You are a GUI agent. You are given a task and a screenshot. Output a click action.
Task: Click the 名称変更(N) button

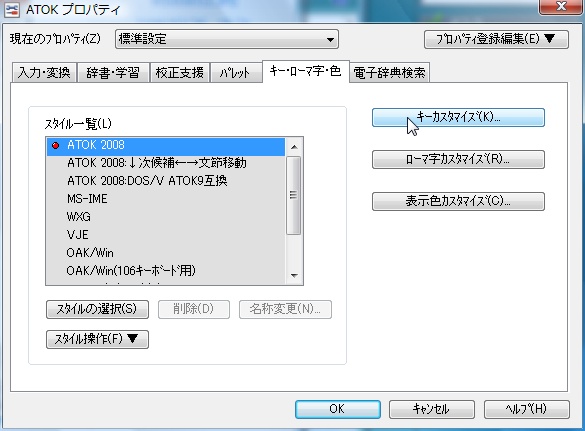[285, 309]
